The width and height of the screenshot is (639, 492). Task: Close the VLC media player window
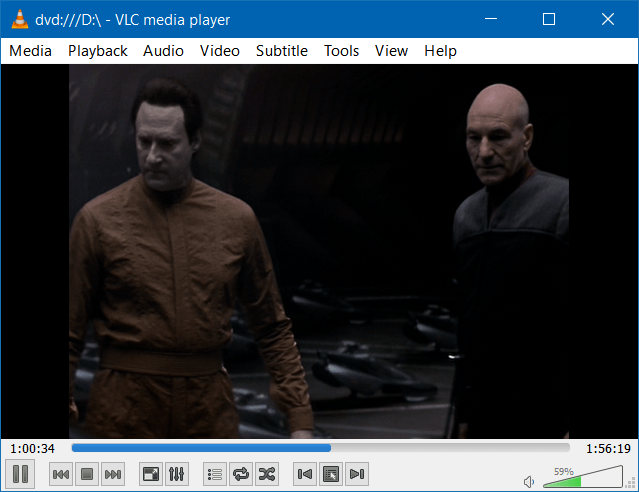608,19
